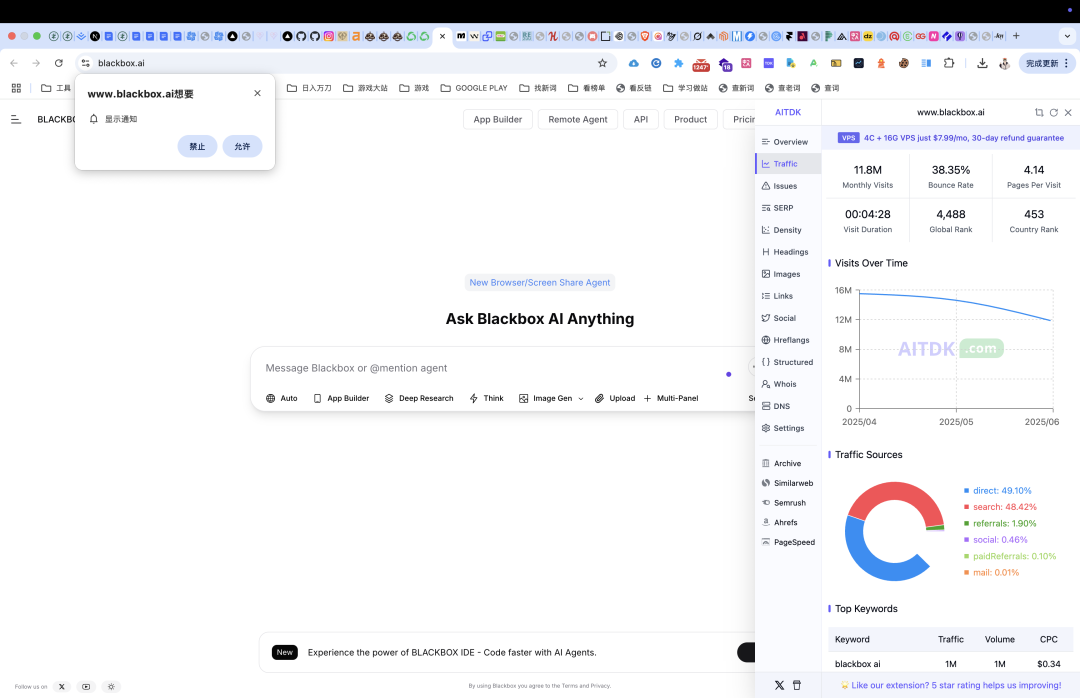Click the 完成更新 update button
Screen dimensions: 1080x698
coord(1046,63)
